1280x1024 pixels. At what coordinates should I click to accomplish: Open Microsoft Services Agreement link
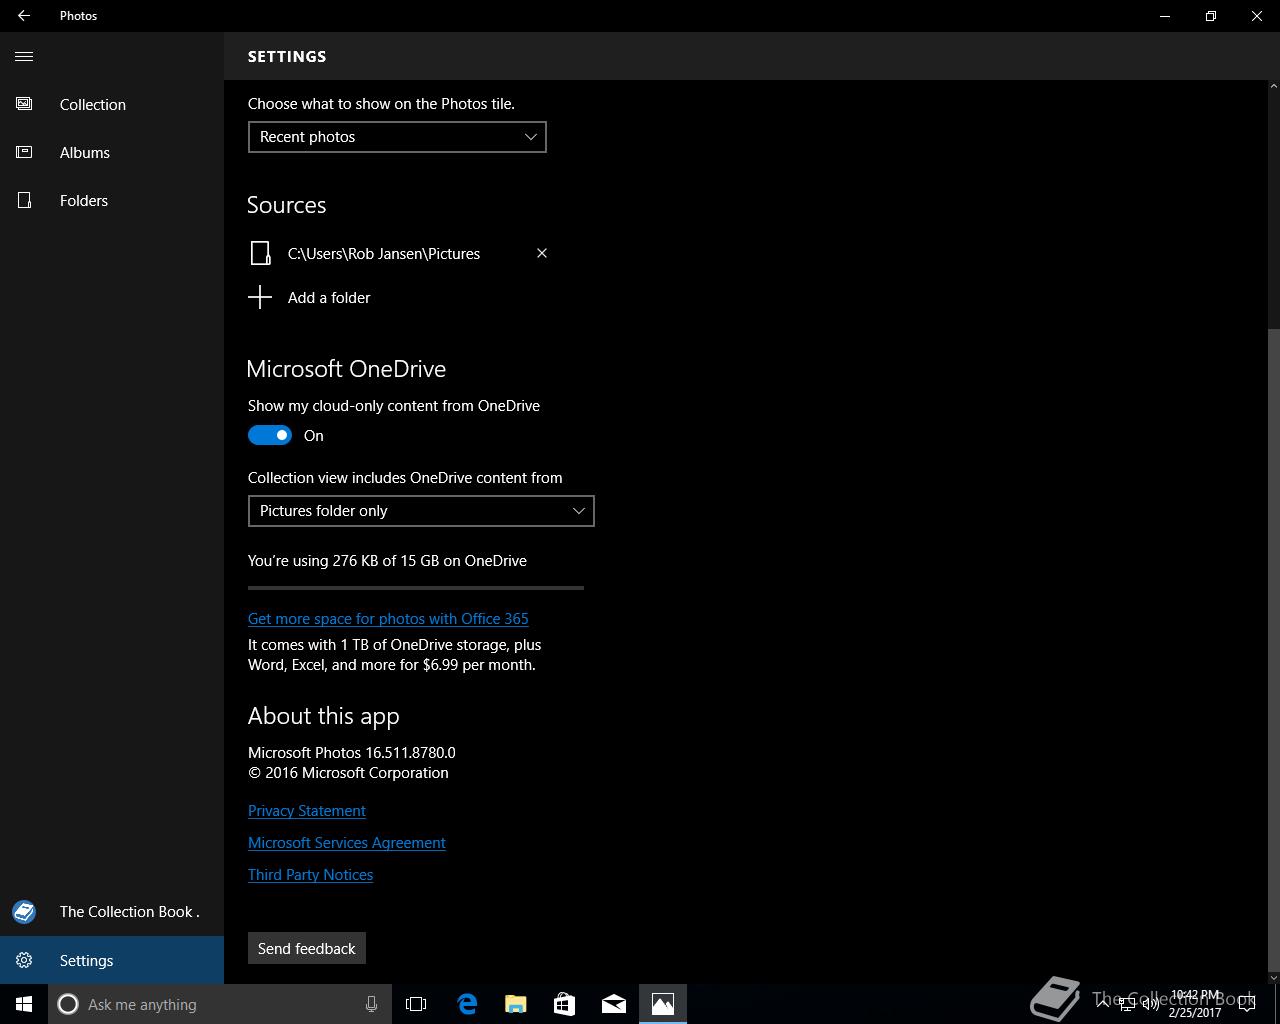(x=347, y=843)
